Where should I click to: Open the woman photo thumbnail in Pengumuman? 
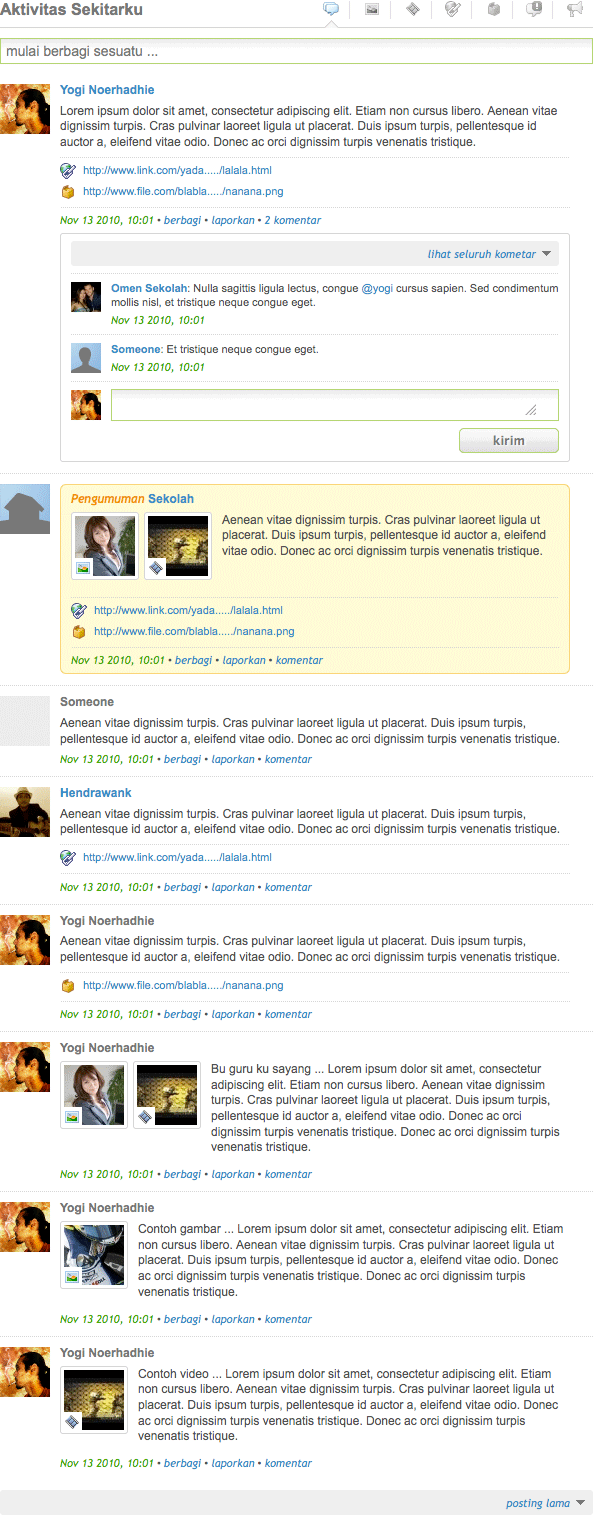point(104,546)
